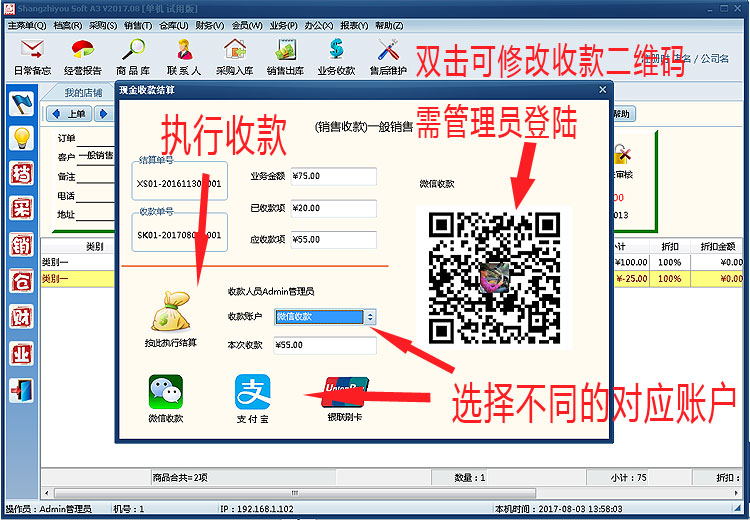Click the light bulb sidebar icon

pos(22,138)
